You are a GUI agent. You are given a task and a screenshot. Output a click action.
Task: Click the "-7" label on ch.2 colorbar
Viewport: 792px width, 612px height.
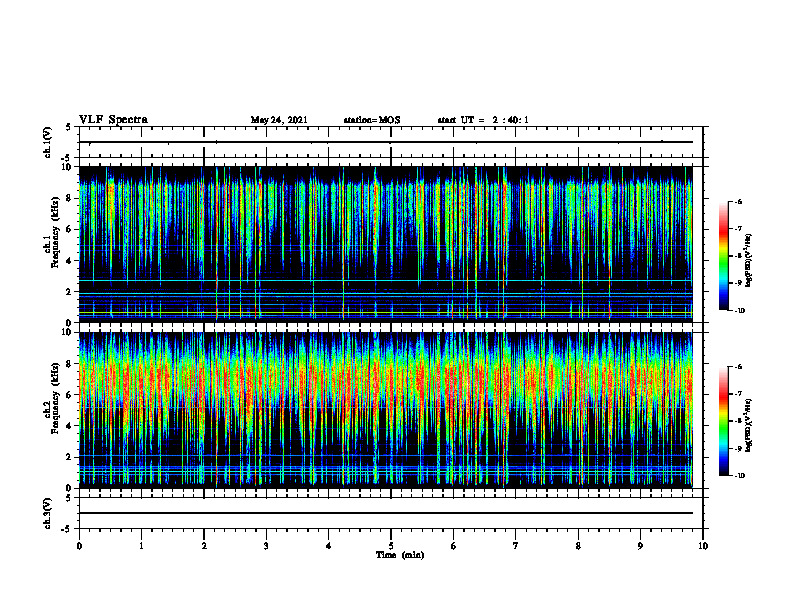tap(738, 394)
